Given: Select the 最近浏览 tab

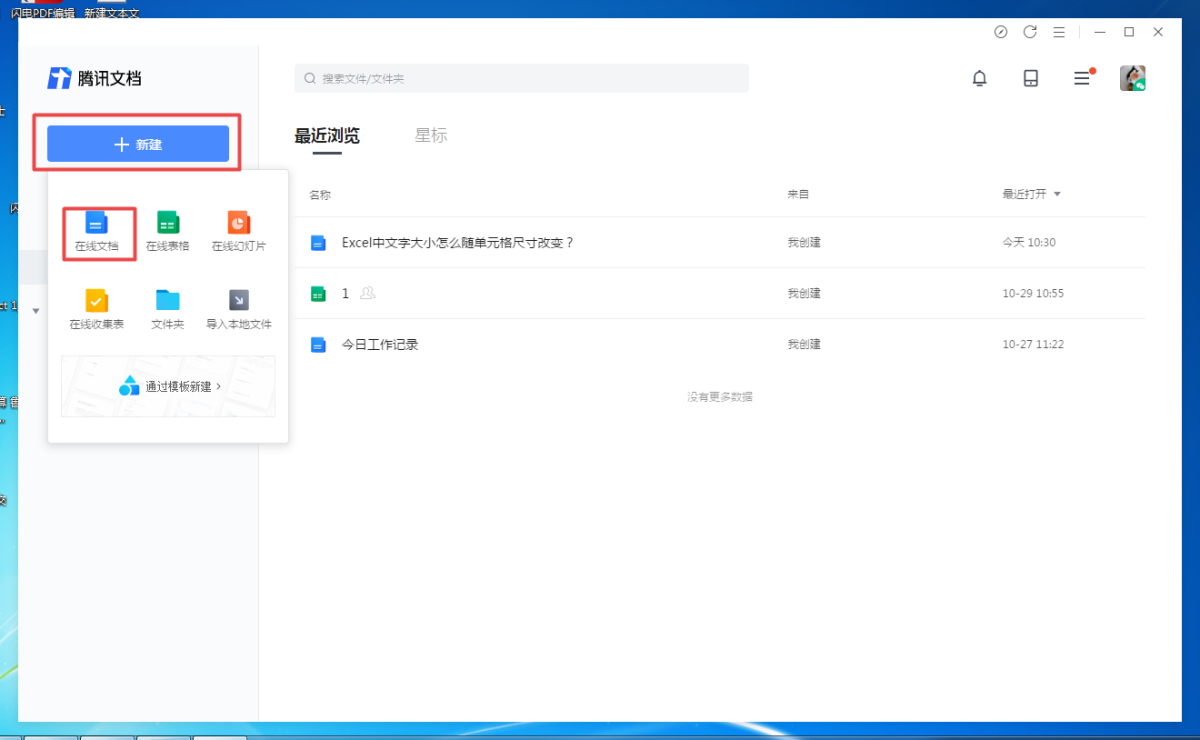Looking at the screenshot, I should (327, 136).
